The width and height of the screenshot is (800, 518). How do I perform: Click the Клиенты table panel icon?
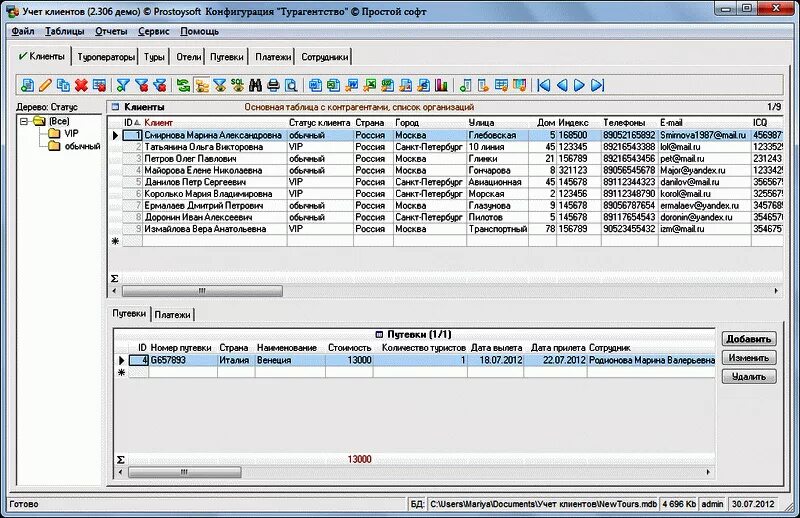(x=115, y=107)
